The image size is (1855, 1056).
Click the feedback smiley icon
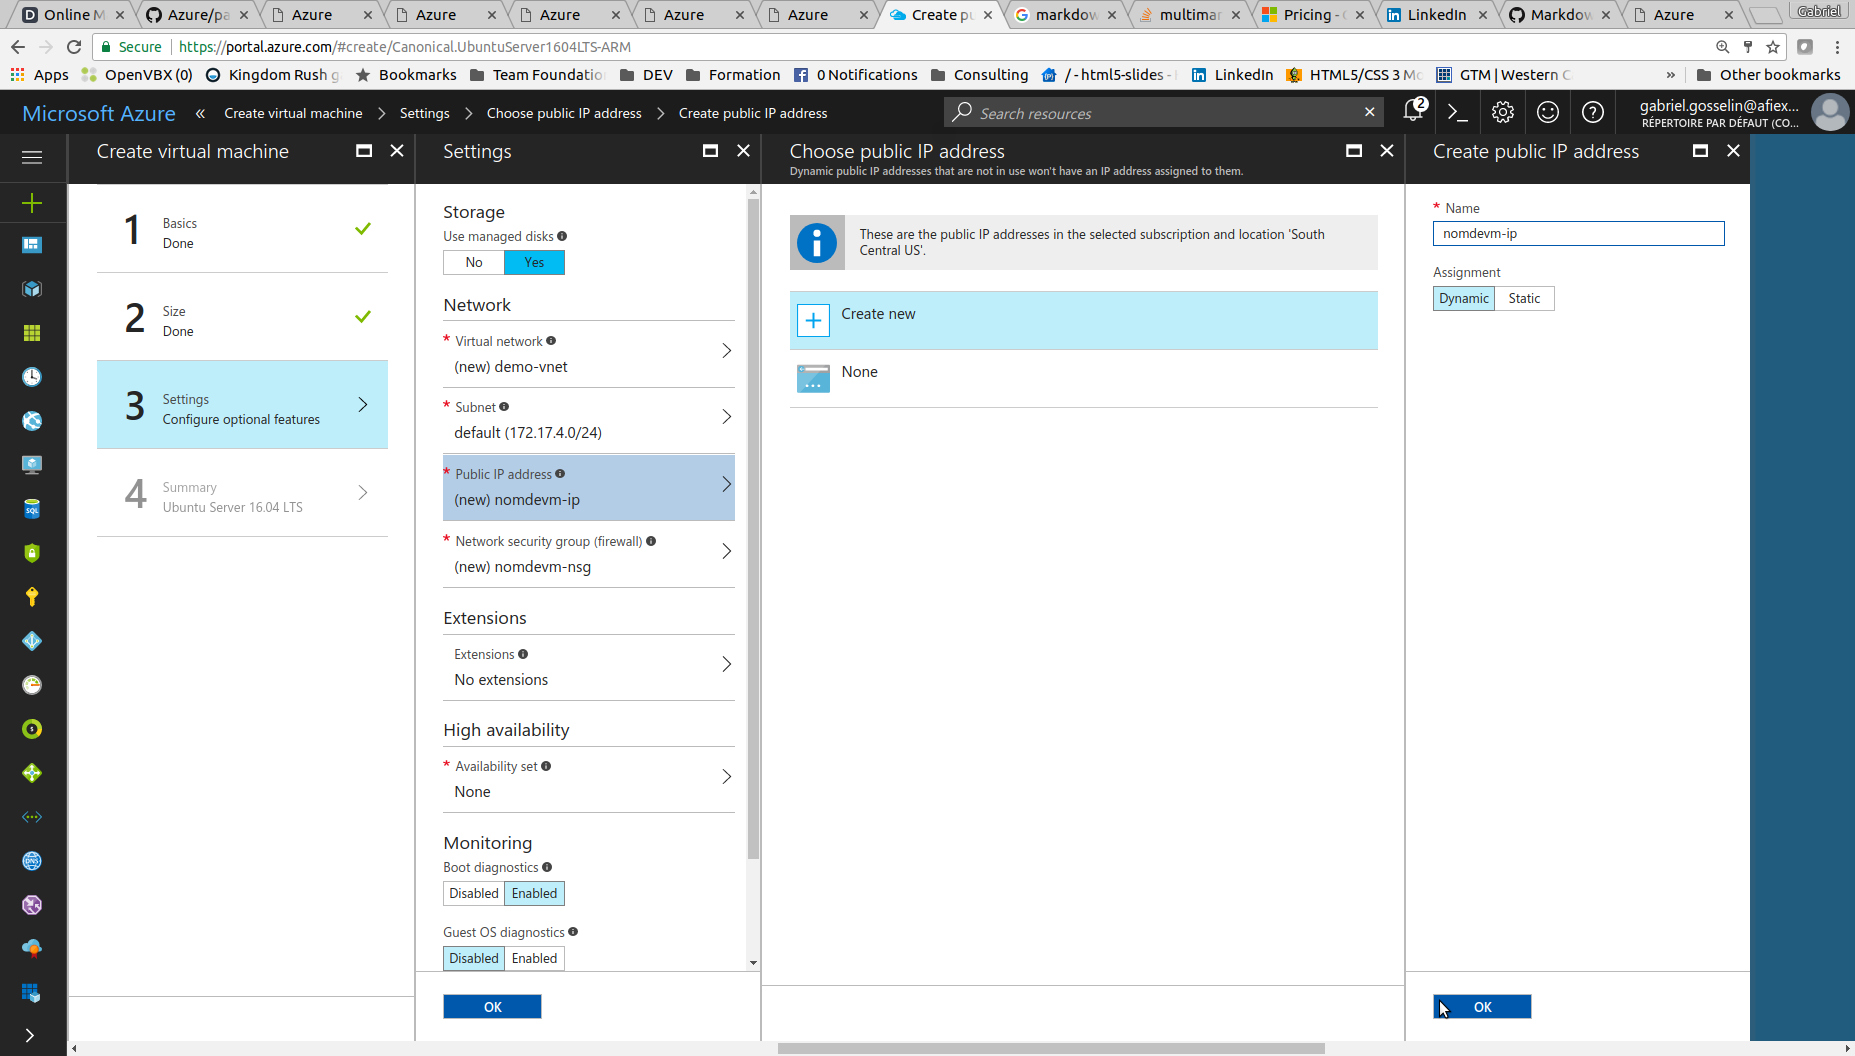click(1547, 113)
